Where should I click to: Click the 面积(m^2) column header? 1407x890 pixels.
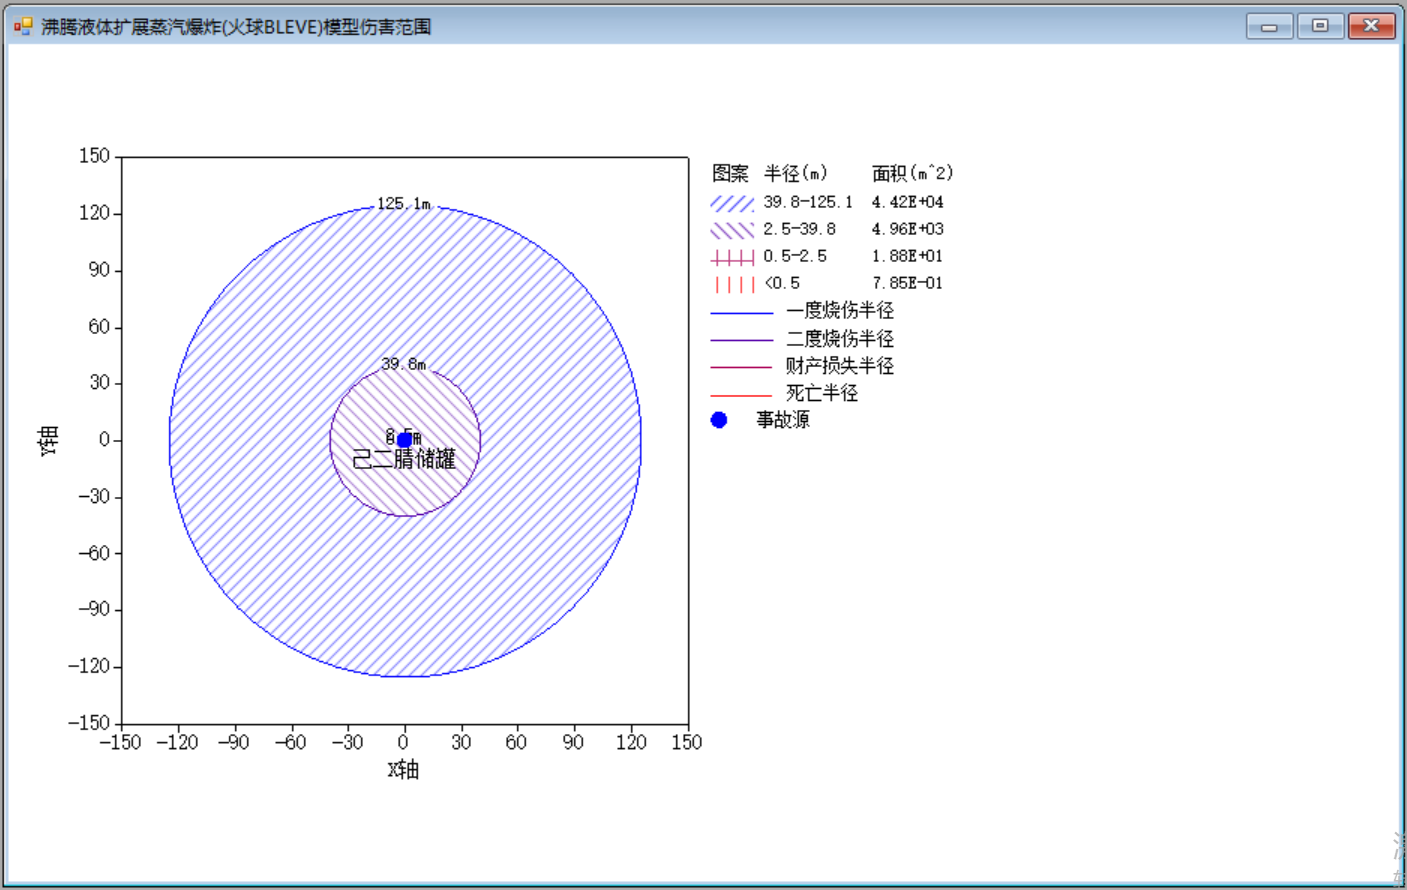[x=912, y=173]
